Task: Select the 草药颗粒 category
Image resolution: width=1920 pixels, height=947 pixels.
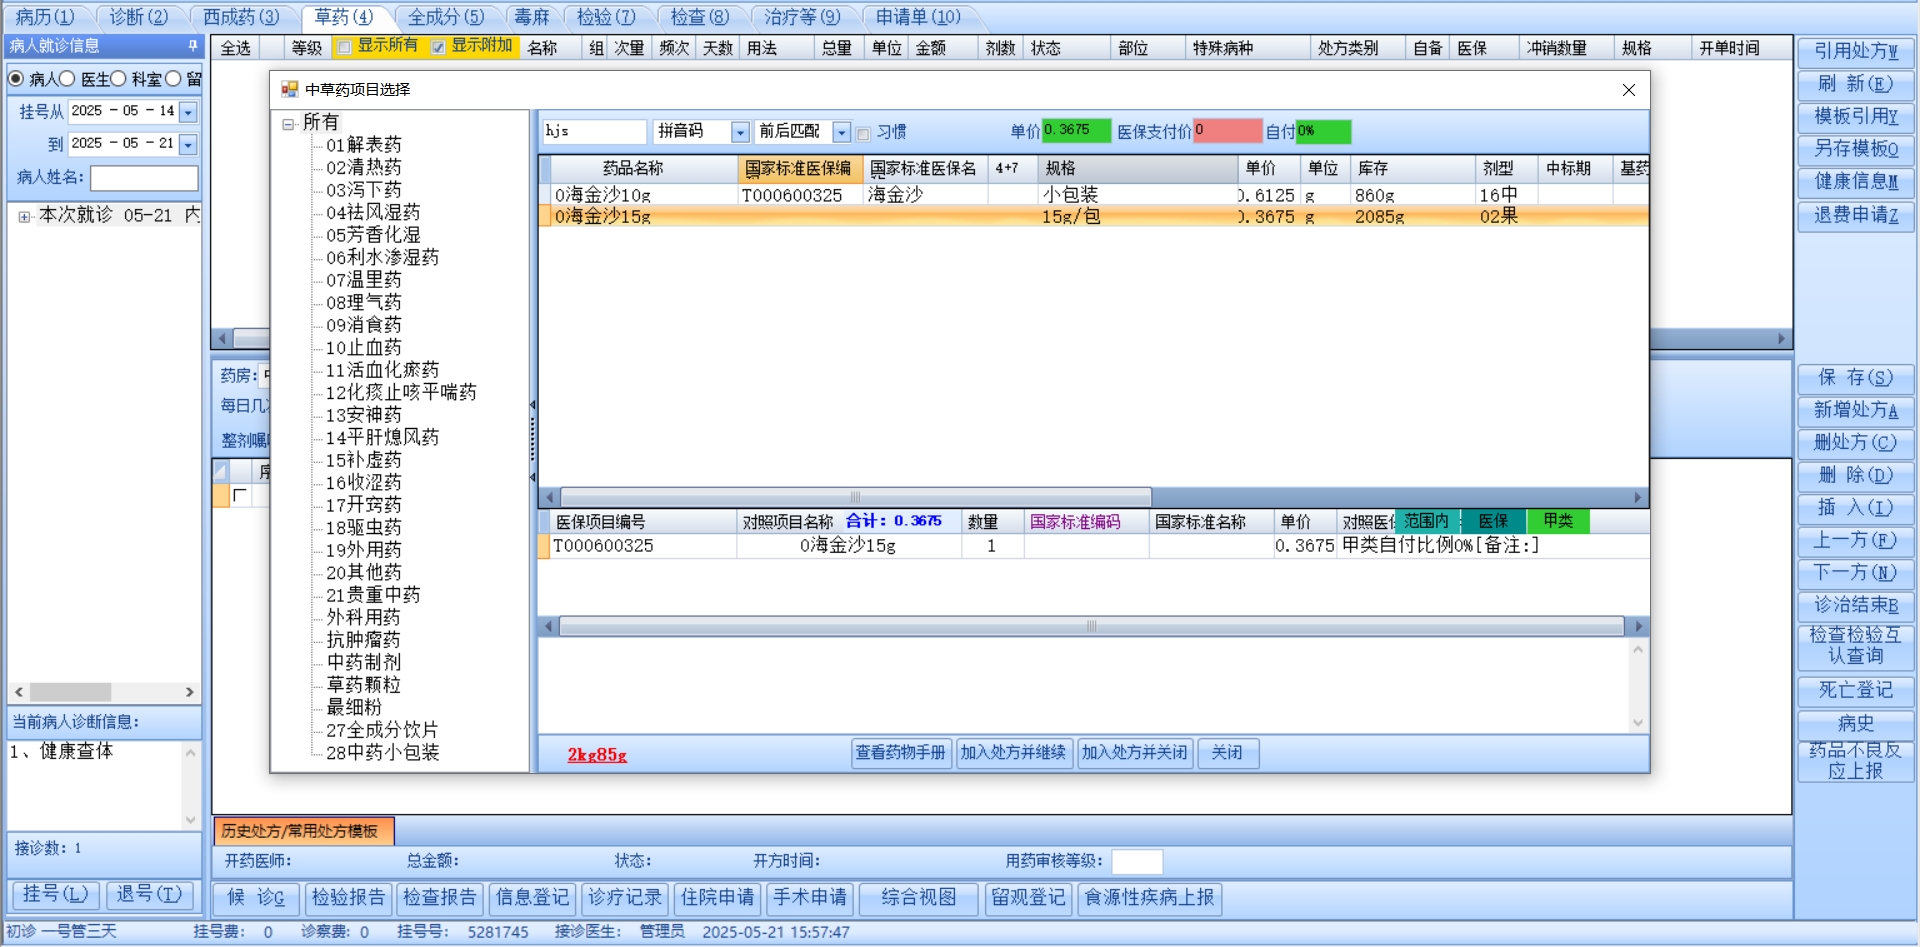Action: pyautogui.click(x=364, y=685)
